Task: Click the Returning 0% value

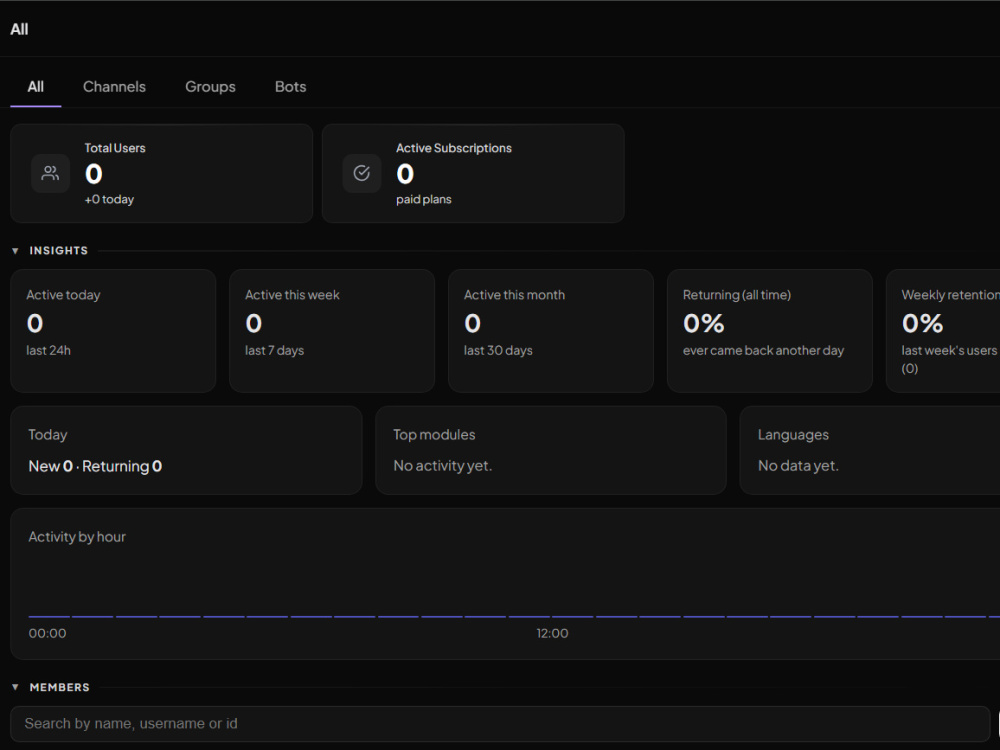Action: coord(703,323)
